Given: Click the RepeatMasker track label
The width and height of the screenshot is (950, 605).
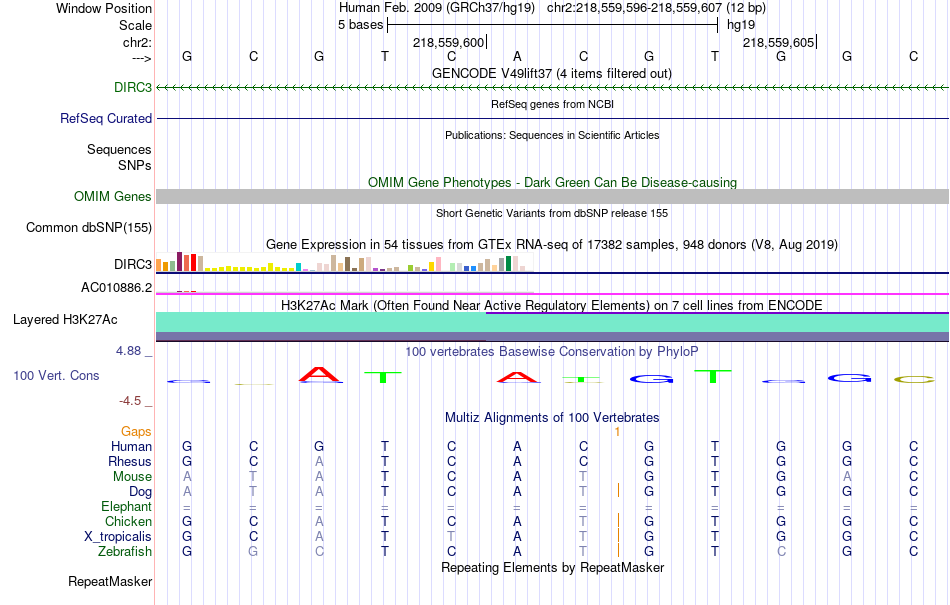Looking at the screenshot, I should coord(110,581).
